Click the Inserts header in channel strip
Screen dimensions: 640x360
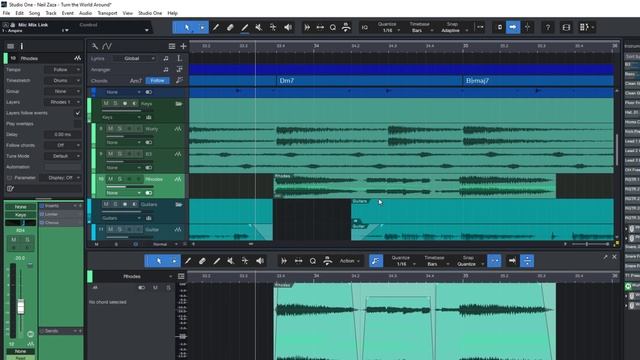coord(60,206)
